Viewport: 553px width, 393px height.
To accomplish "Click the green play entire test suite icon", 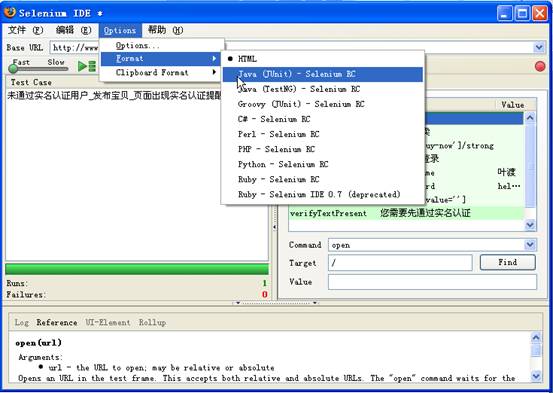I will coord(87,66).
